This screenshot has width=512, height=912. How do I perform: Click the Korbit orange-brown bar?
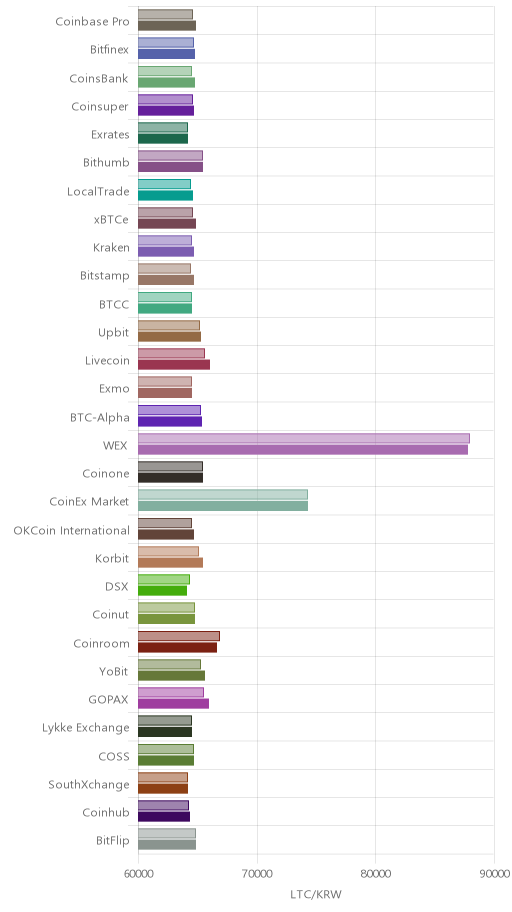click(170, 557)
